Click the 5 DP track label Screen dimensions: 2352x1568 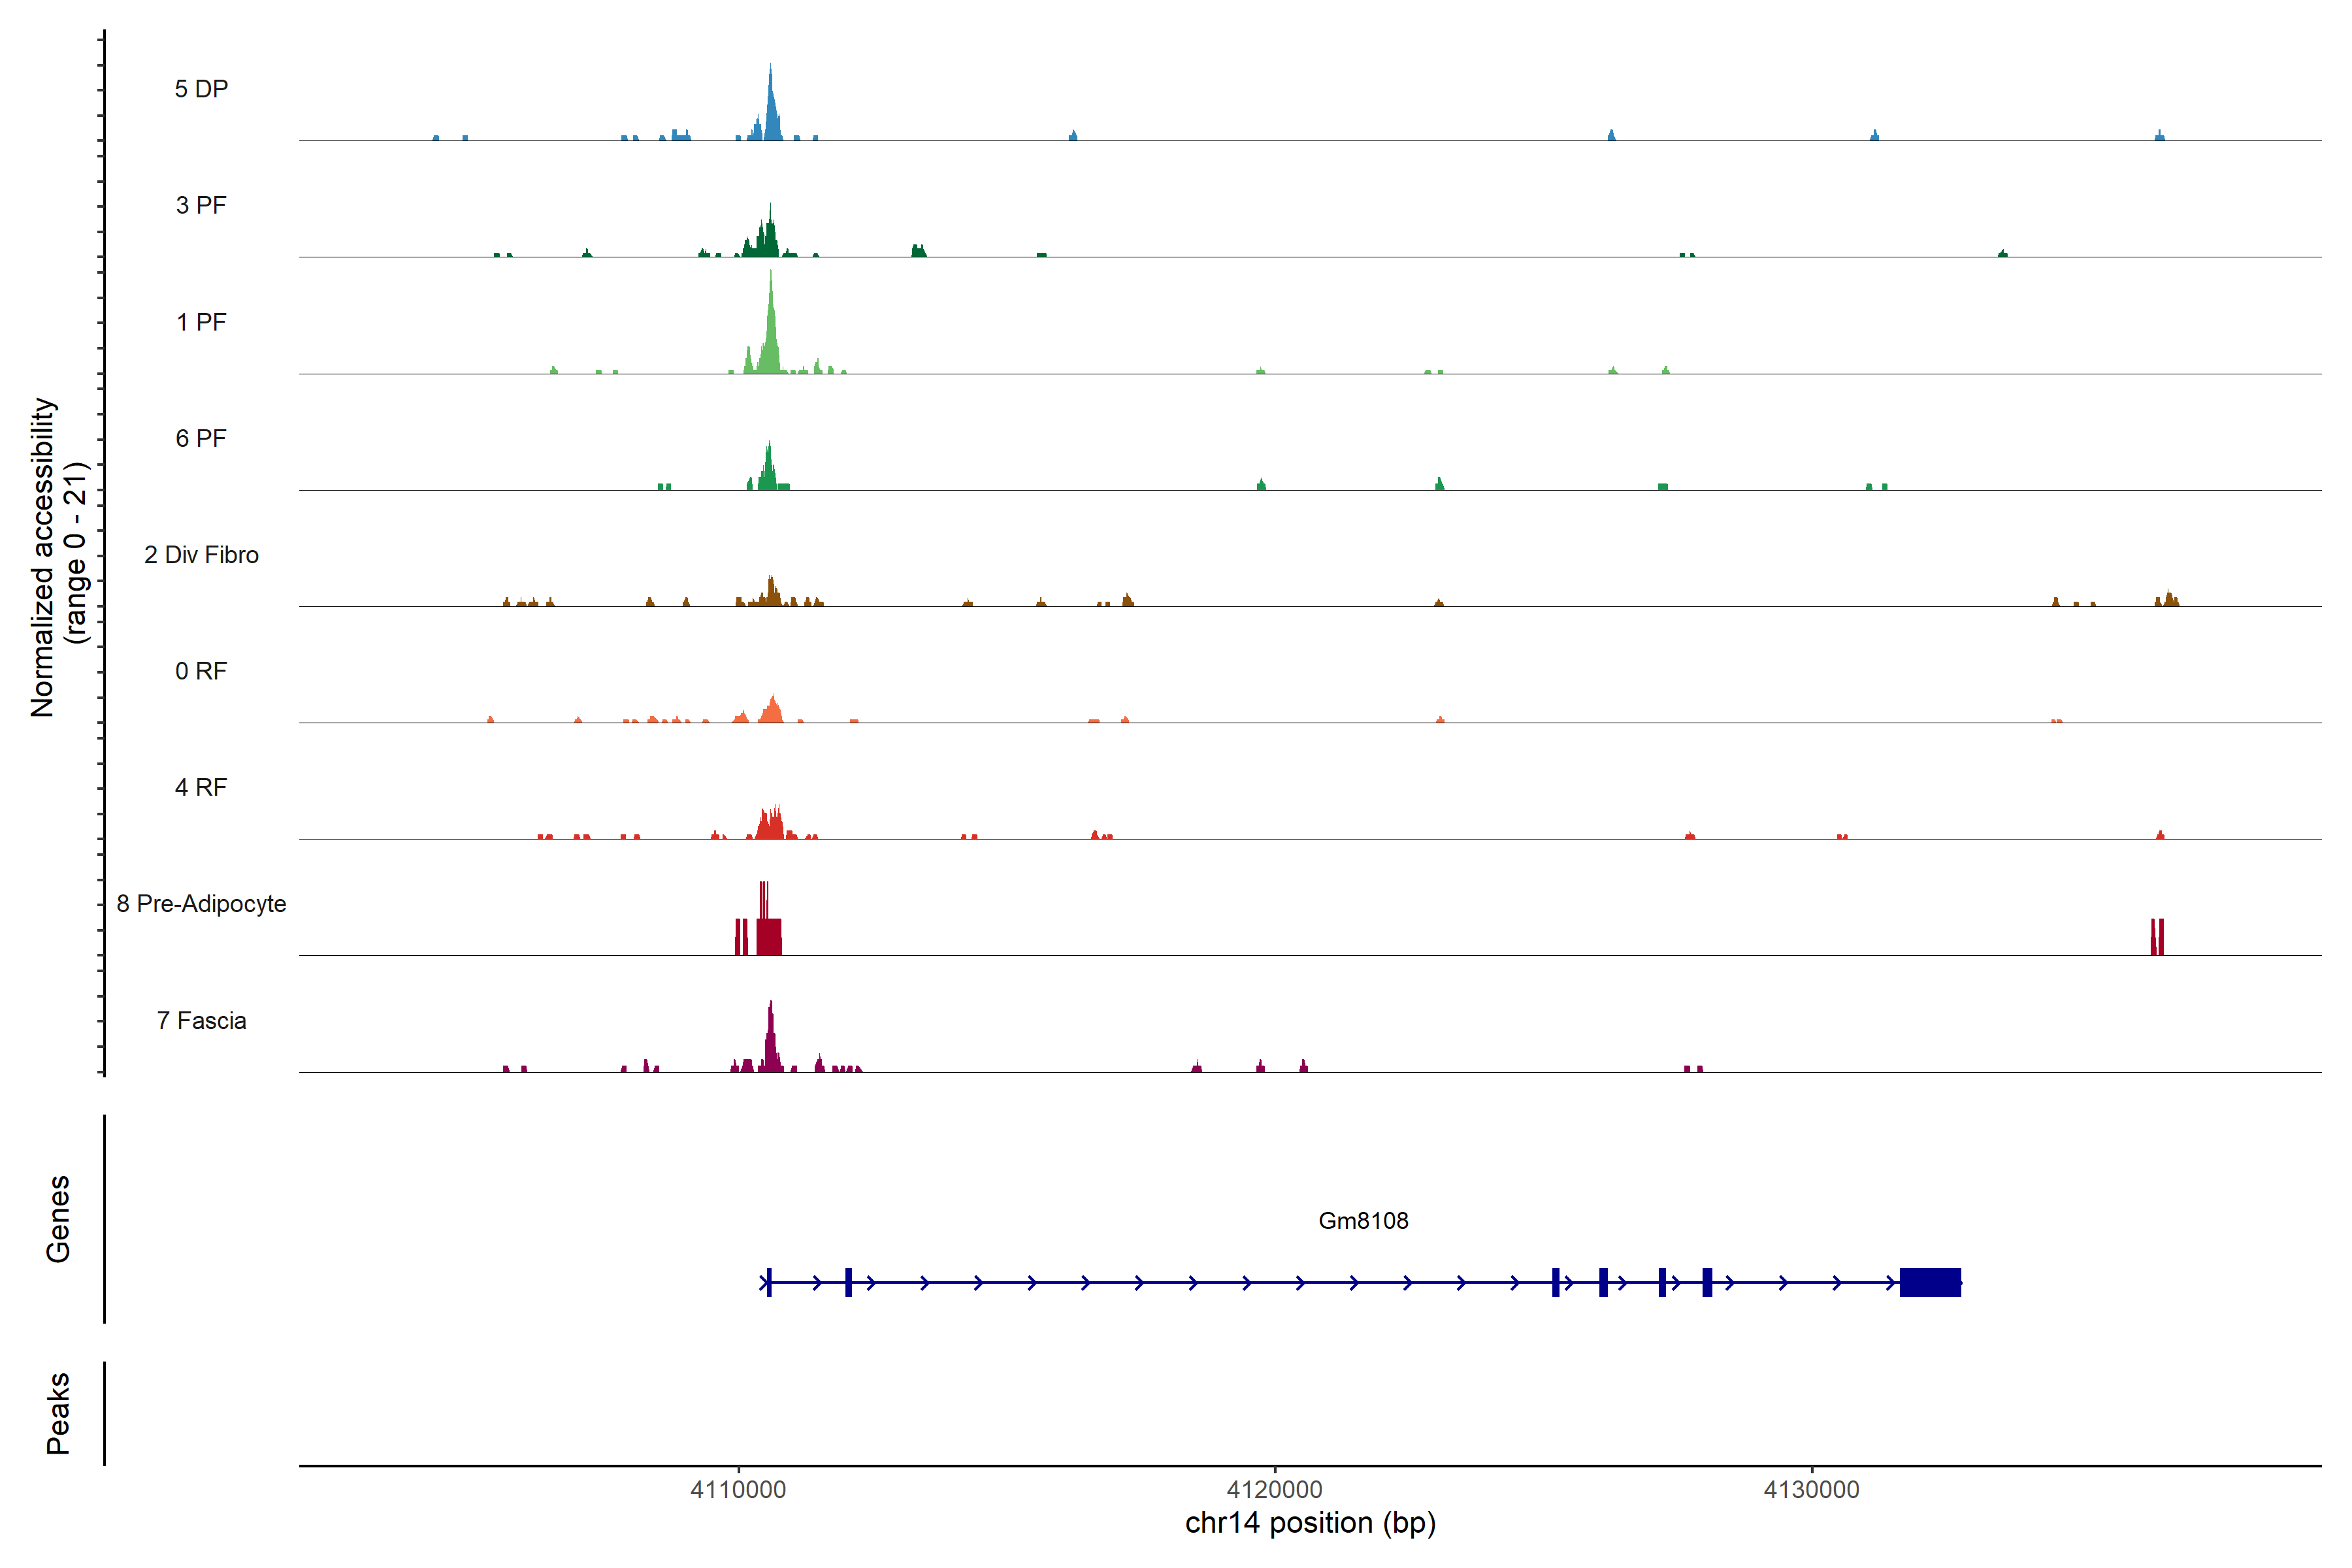coord(201,89)
